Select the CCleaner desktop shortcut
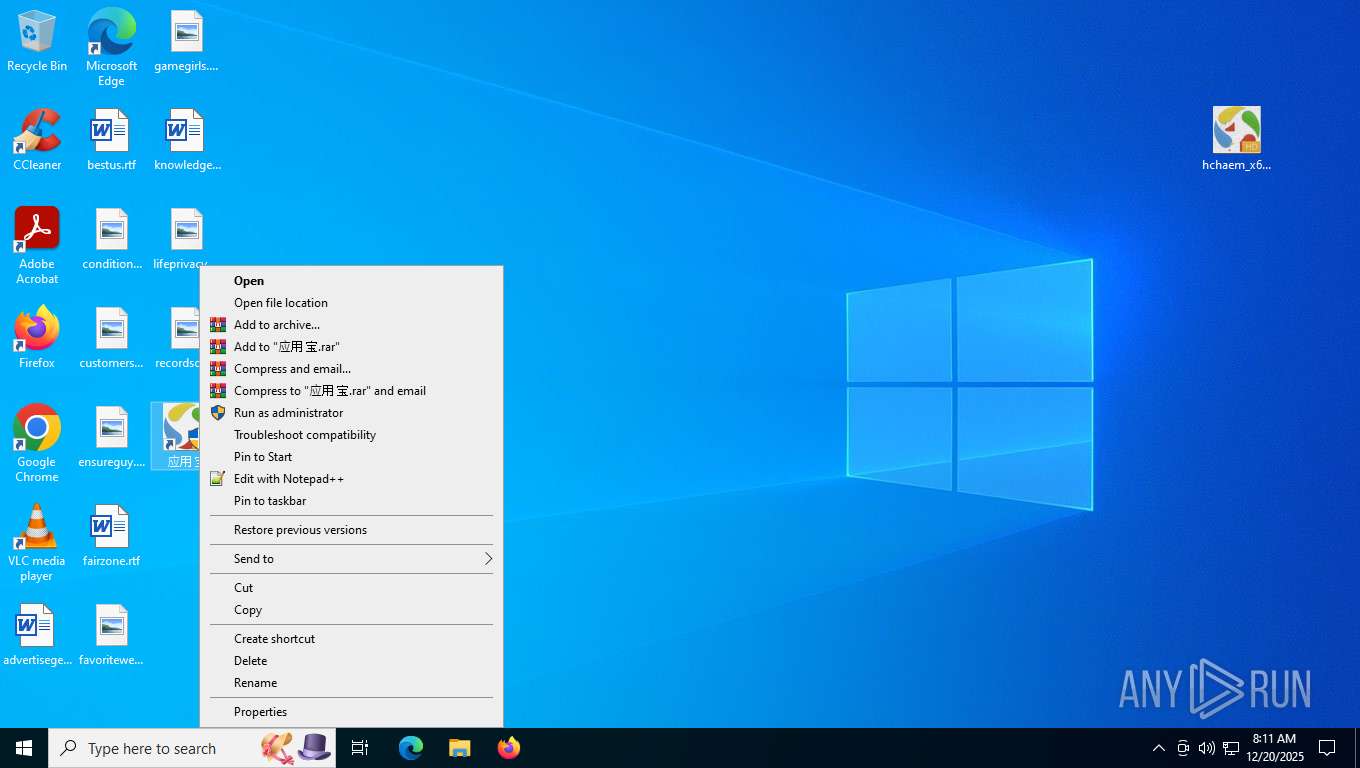The width and height of the screenshot is (1360, 768). point(37,140)
